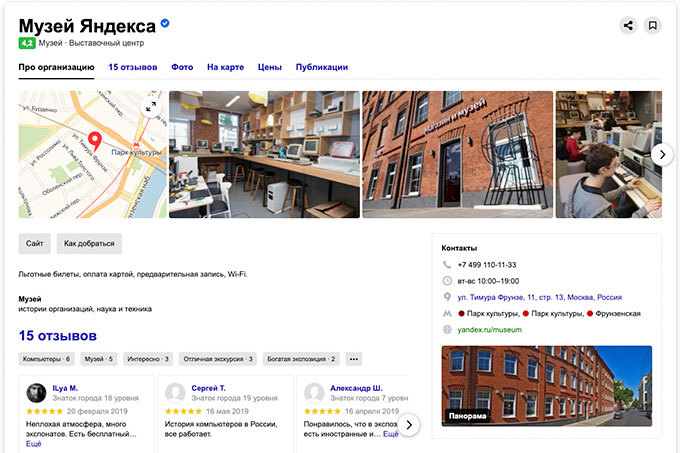This screenshot has width=680, height=453.
Task: Switch to the Фото tab
Action: 182,67
